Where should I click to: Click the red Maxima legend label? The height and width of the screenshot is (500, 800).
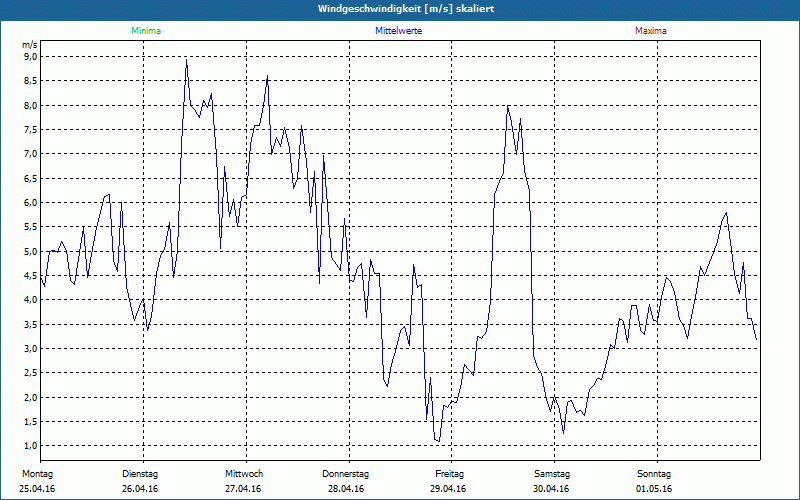651,31
